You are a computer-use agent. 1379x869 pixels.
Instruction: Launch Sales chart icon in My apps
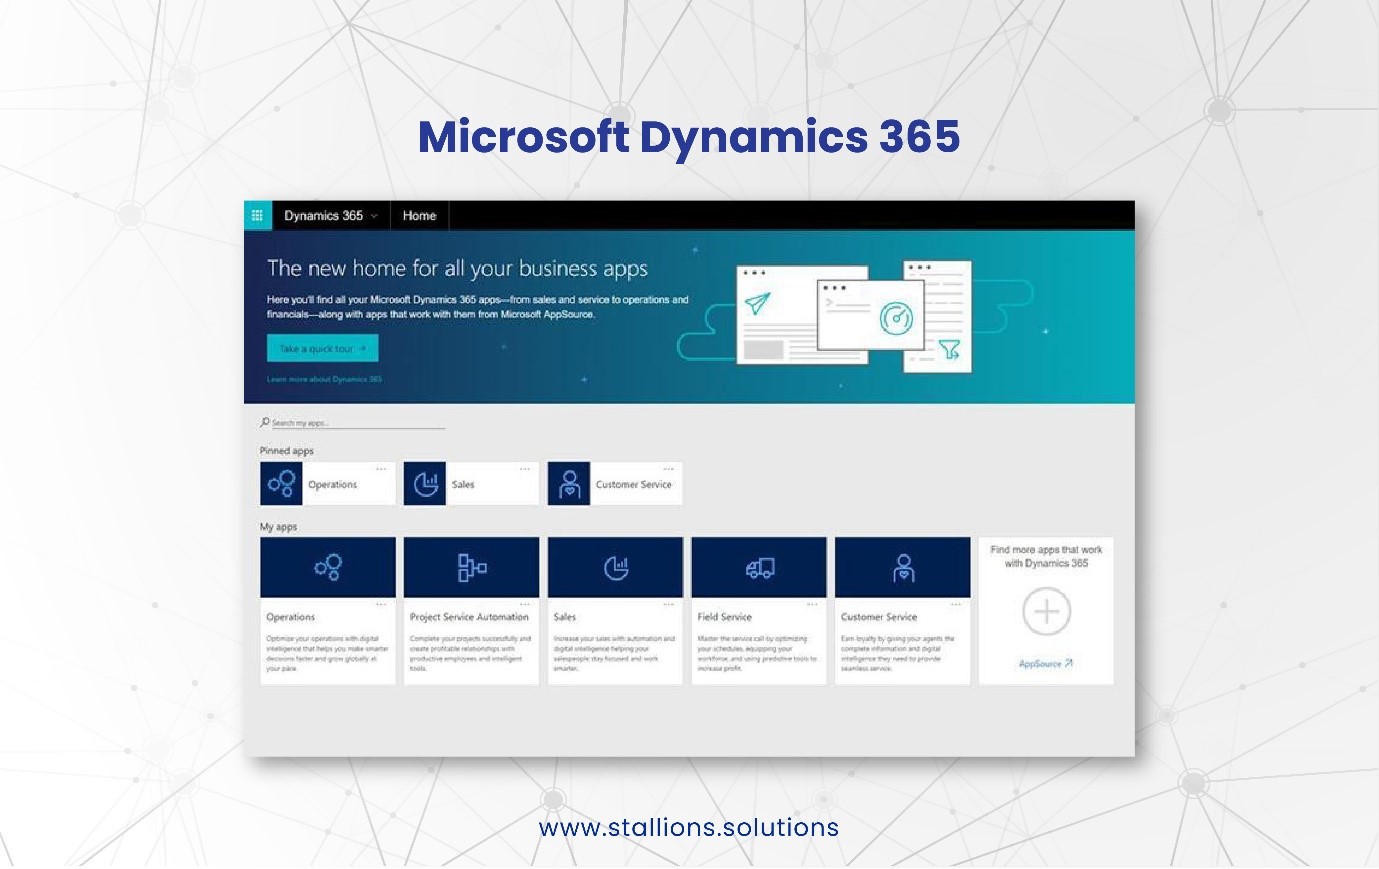point(616,567)
